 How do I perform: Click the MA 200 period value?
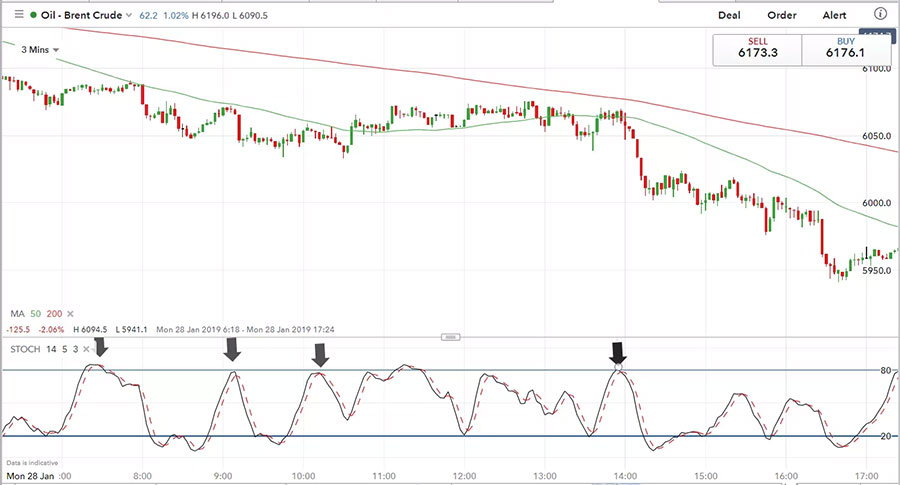coord(55,314)
